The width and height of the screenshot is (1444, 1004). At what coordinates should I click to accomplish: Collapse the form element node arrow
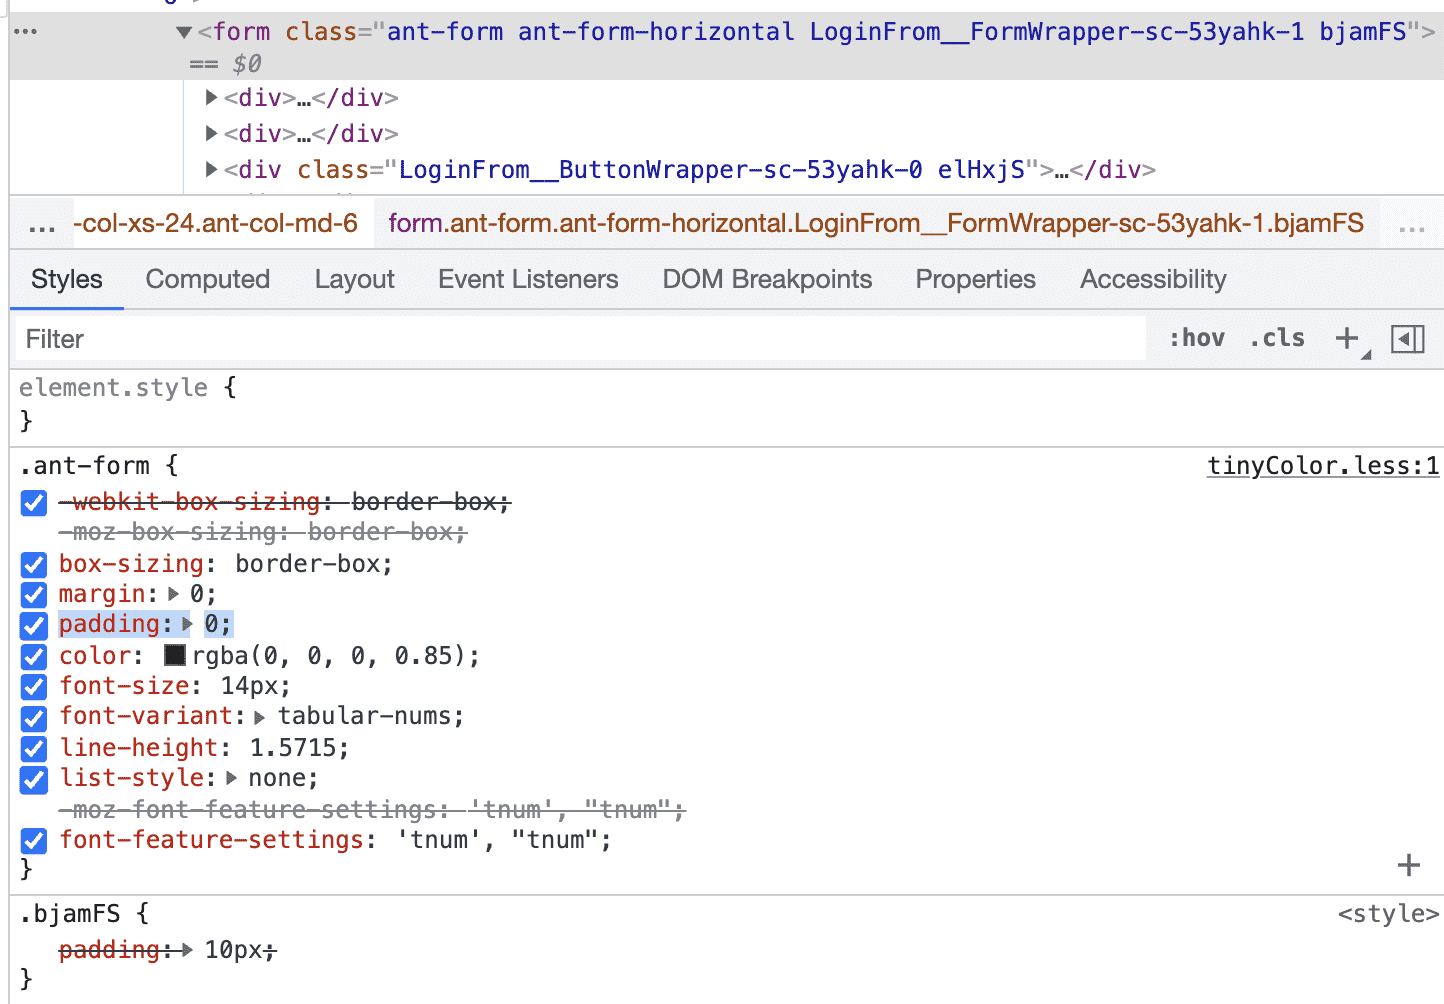click(184, 33)
